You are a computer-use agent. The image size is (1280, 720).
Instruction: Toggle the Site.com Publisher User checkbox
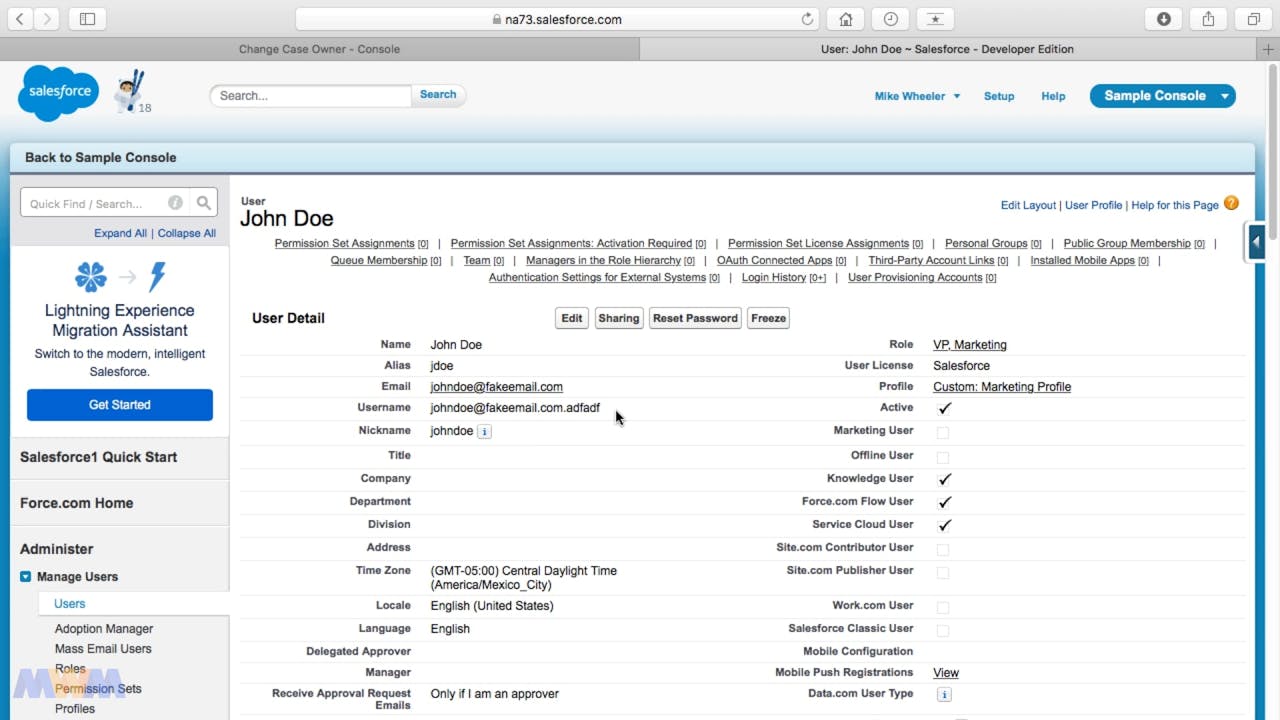943,573
